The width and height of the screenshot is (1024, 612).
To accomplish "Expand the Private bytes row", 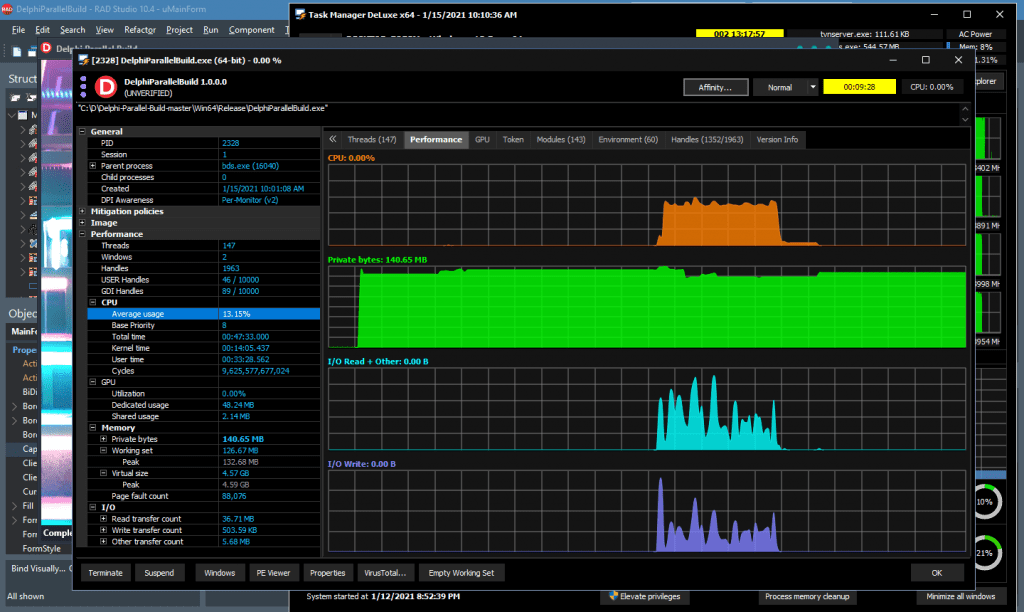I will click(103, 439).
